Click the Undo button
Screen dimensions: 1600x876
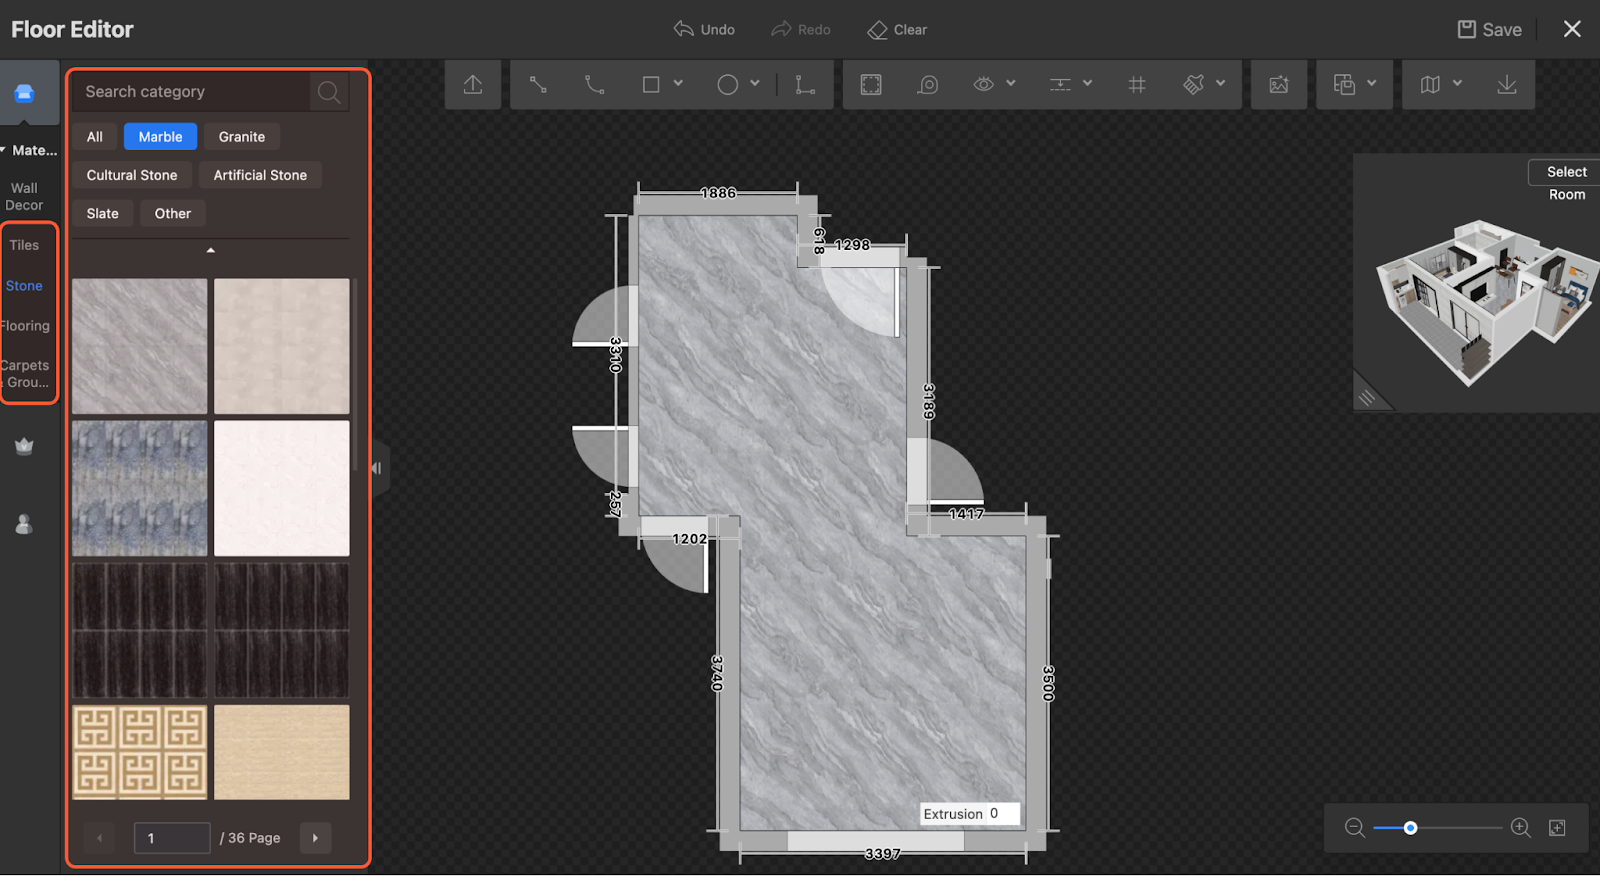coord(704,30)
